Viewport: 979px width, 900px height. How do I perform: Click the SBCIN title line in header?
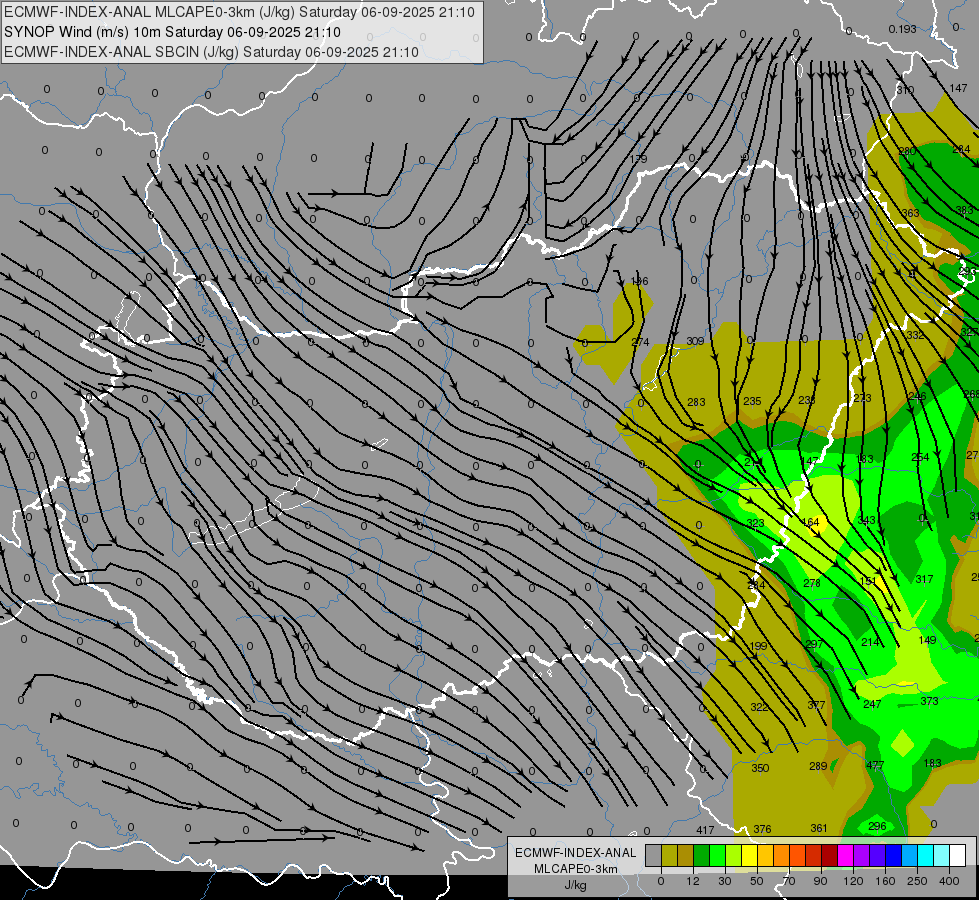(211, 52)
